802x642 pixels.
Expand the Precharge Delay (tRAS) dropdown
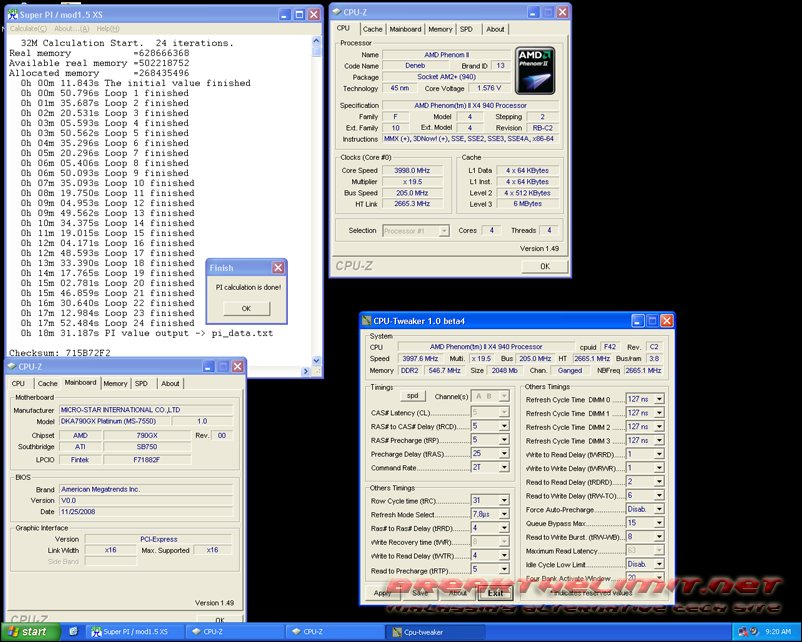coord(504,453)
